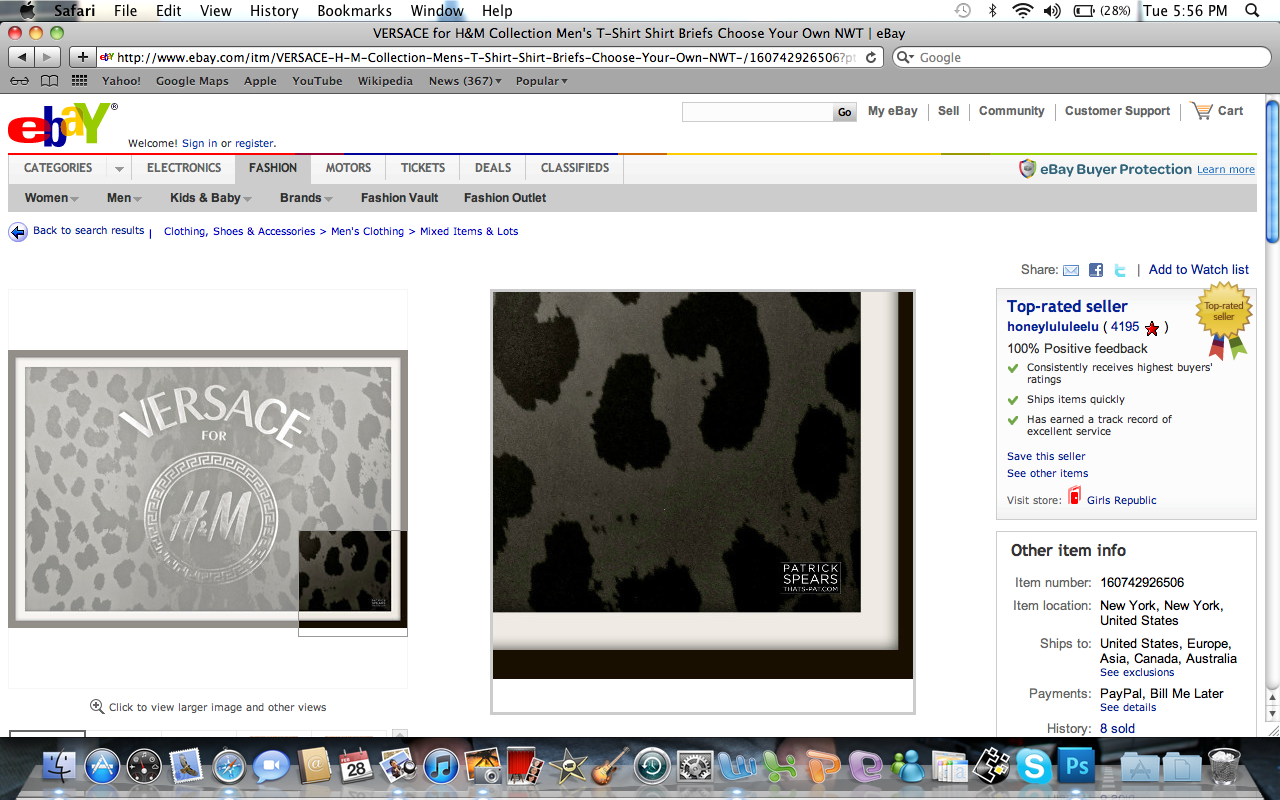Go back with Safari's back arrow
Image resolution: width=1280 pixels, height=800 pixels.
(21, 57)
